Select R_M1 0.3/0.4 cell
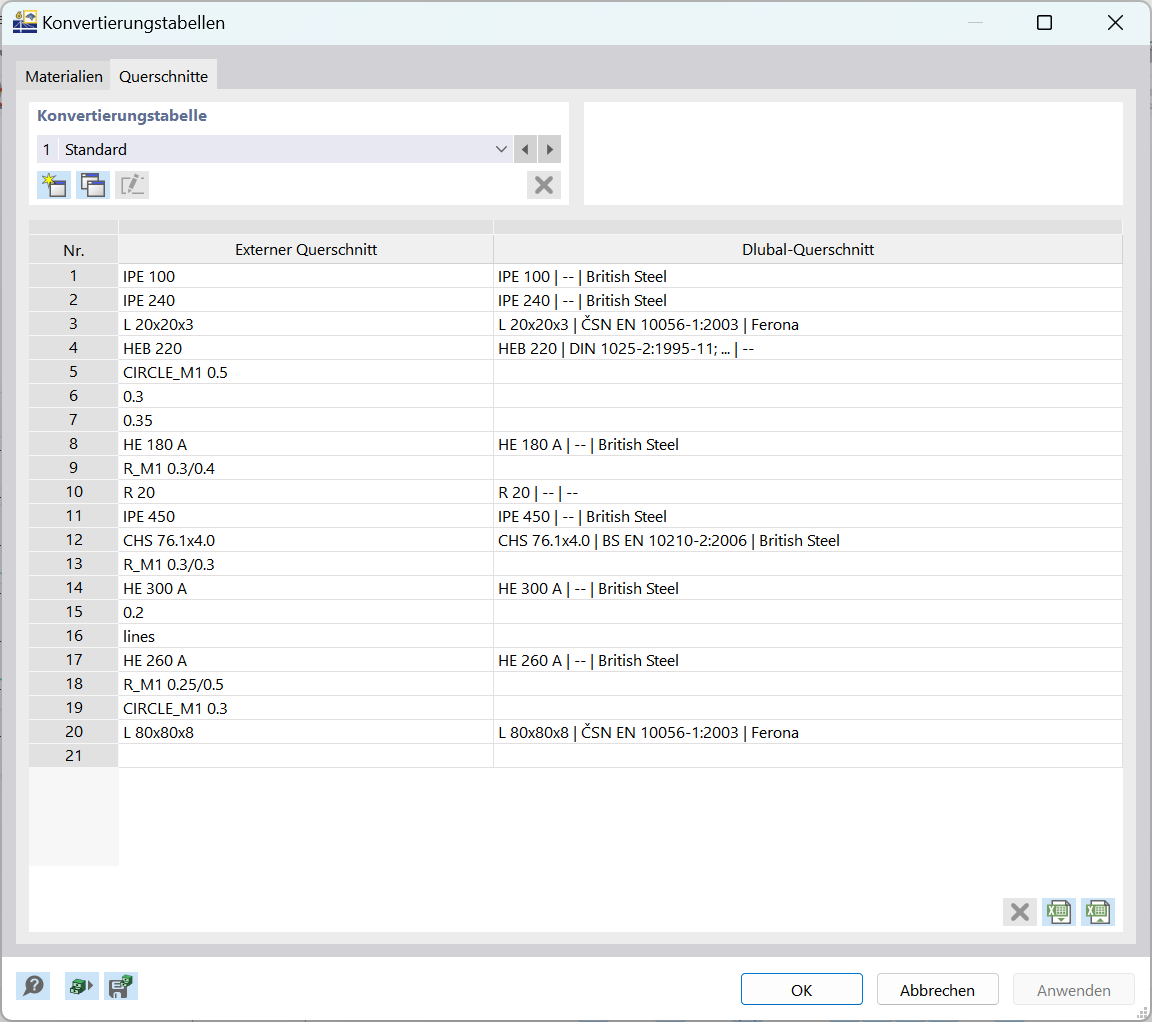The image size is (1152, 1022). pyautogui.click(x=306, y=468)
